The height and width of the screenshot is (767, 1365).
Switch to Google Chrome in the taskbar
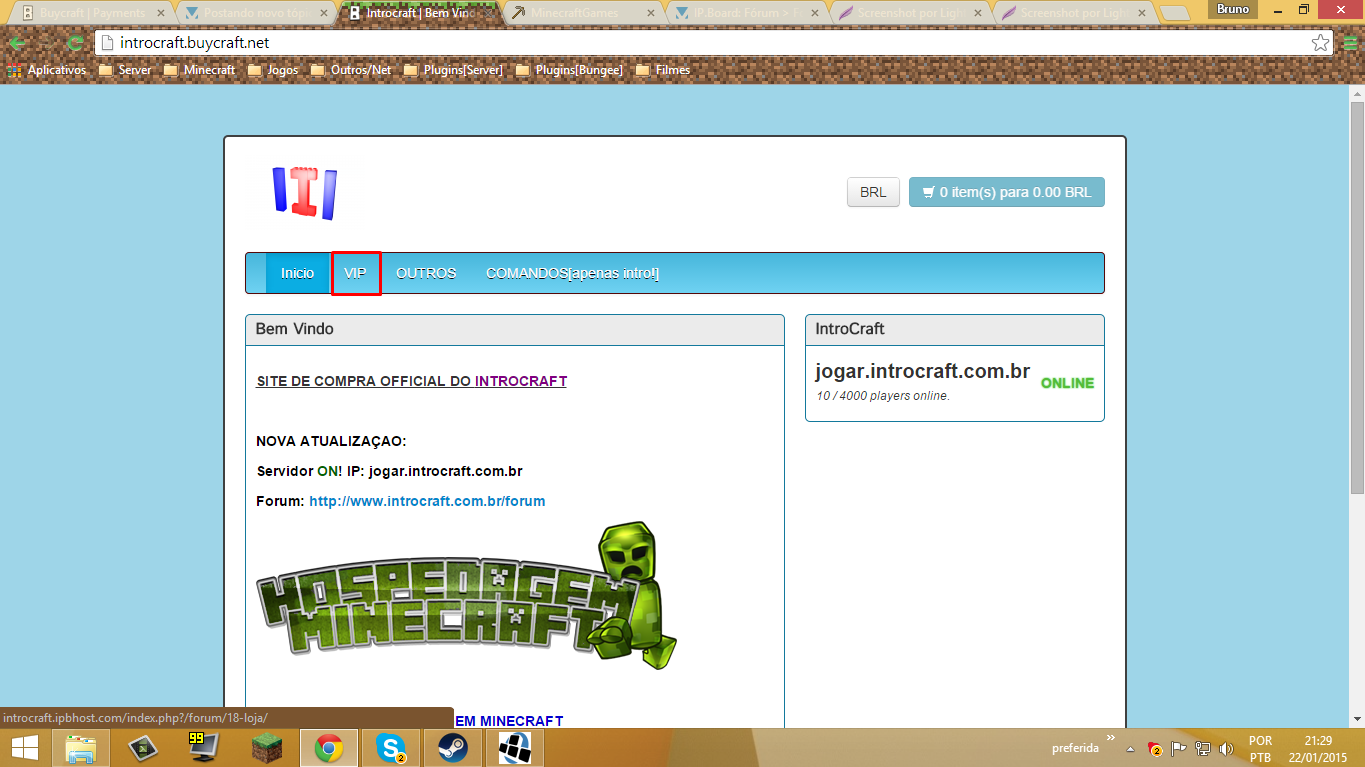click(x=329, y=747)
